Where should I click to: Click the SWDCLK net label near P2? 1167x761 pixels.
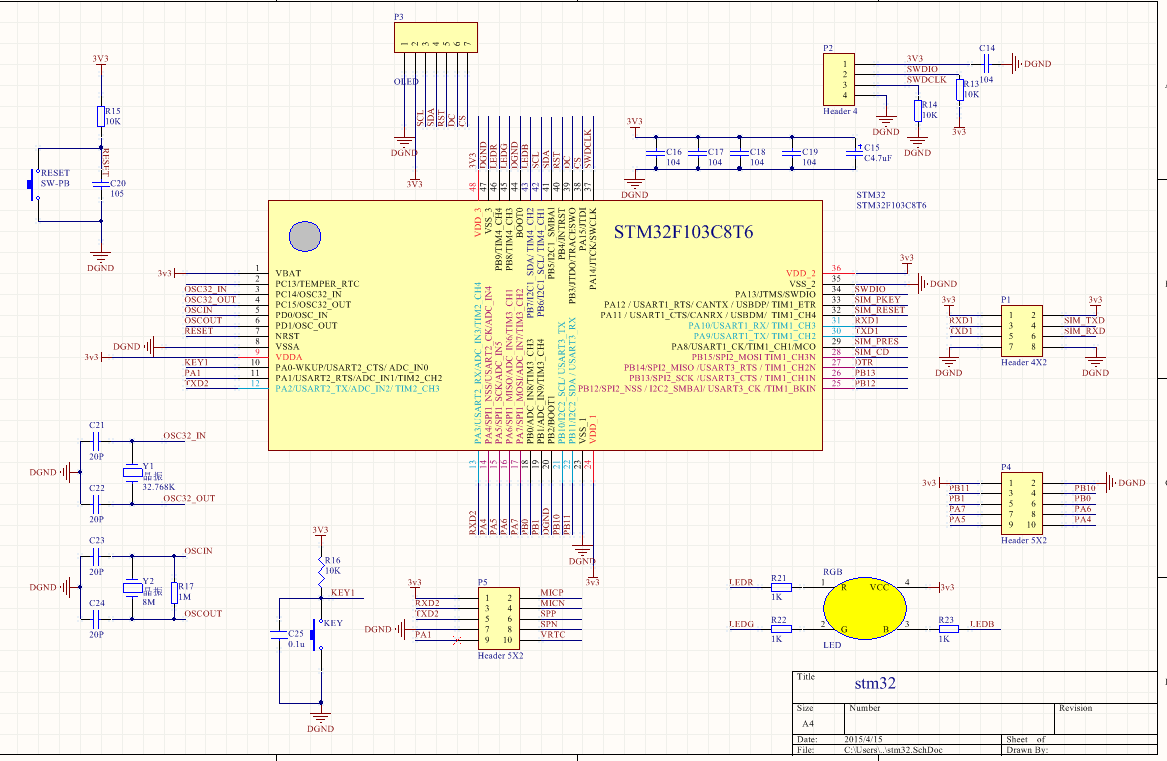click(x=926, y=78)
